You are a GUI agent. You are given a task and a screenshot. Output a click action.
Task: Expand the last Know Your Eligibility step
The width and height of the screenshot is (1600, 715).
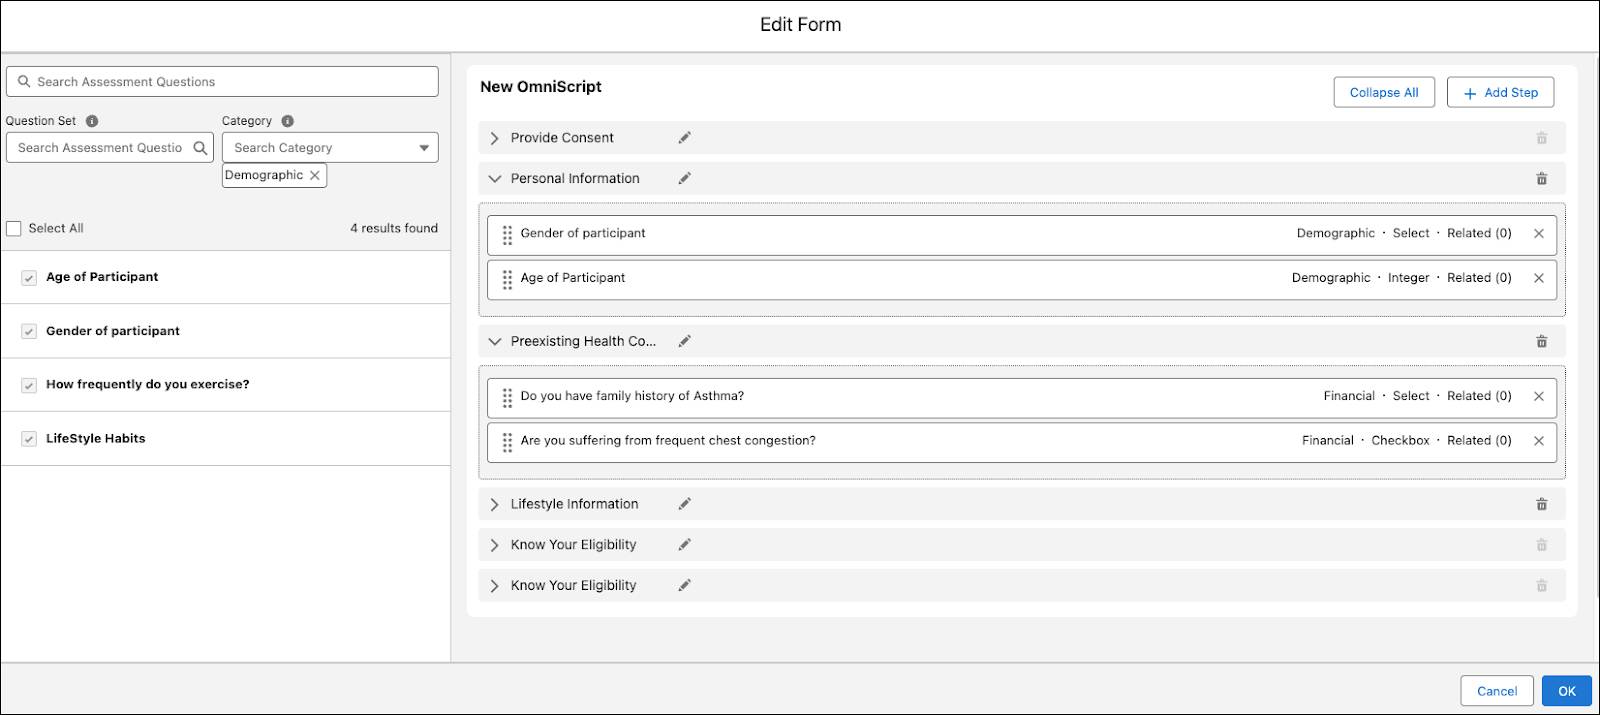(494, 585)
